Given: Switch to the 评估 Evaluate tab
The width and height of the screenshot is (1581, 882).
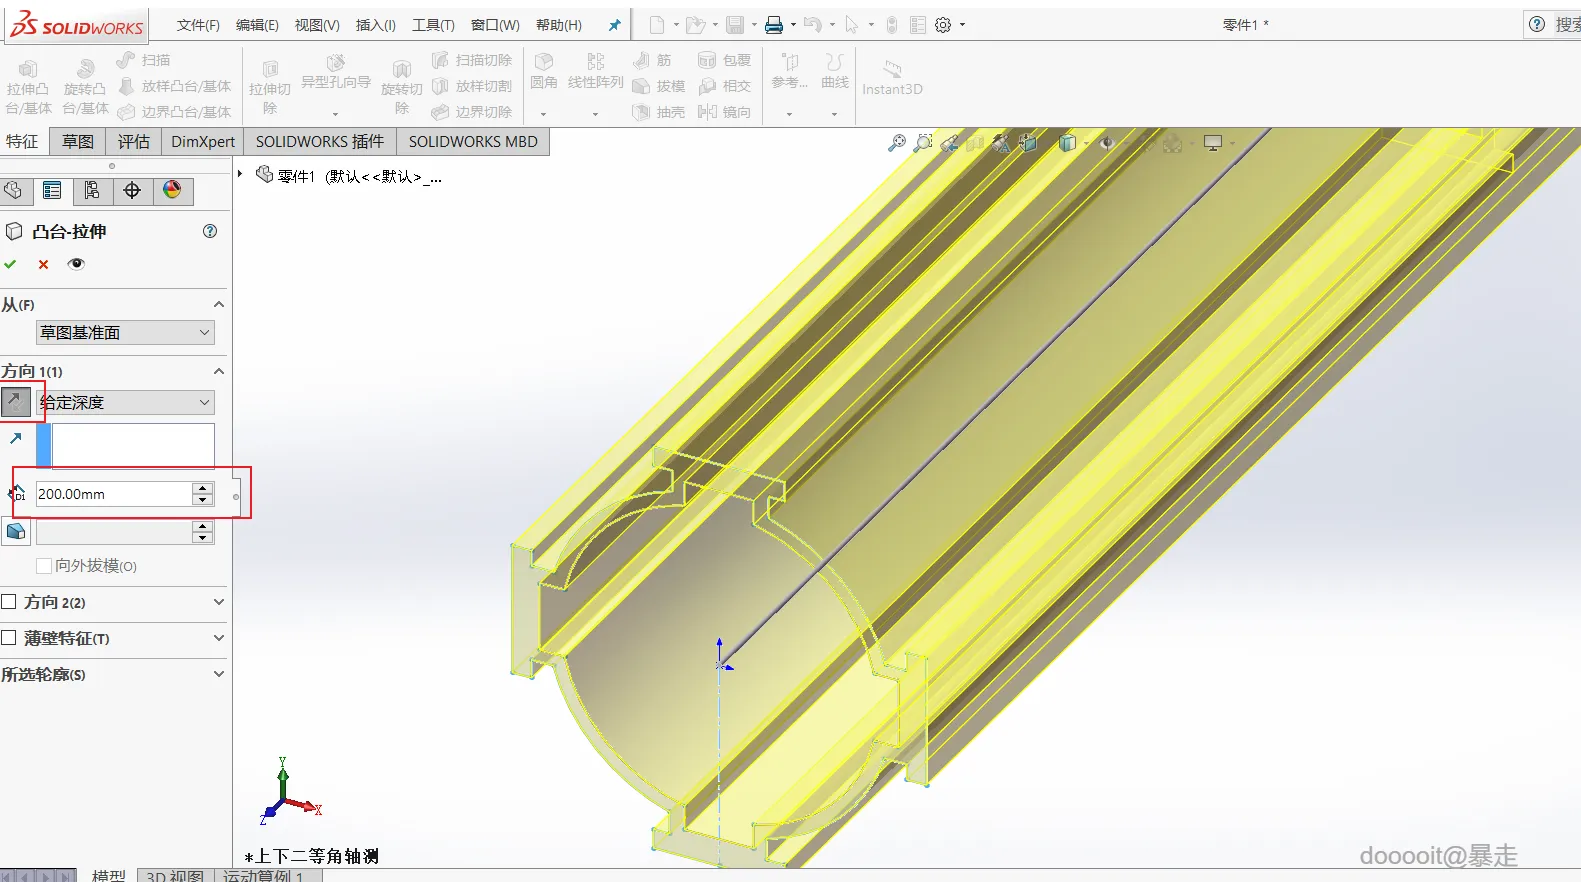Looking at the screenshot, I should 133,142.
